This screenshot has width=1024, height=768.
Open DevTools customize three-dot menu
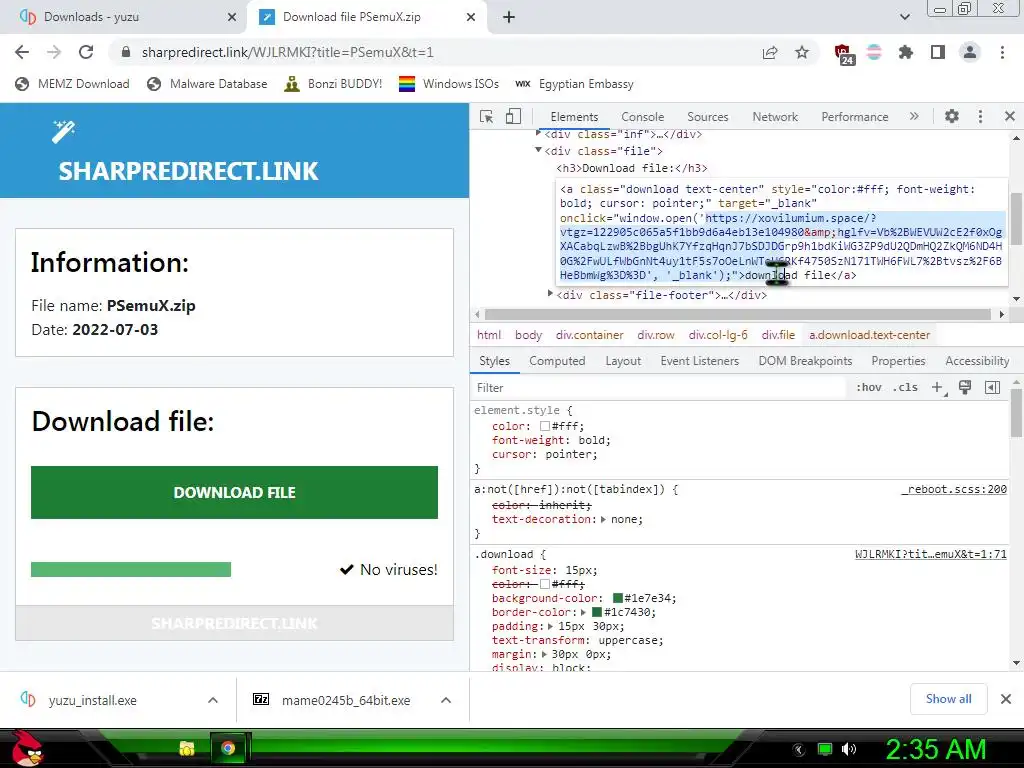pos(980,116)
